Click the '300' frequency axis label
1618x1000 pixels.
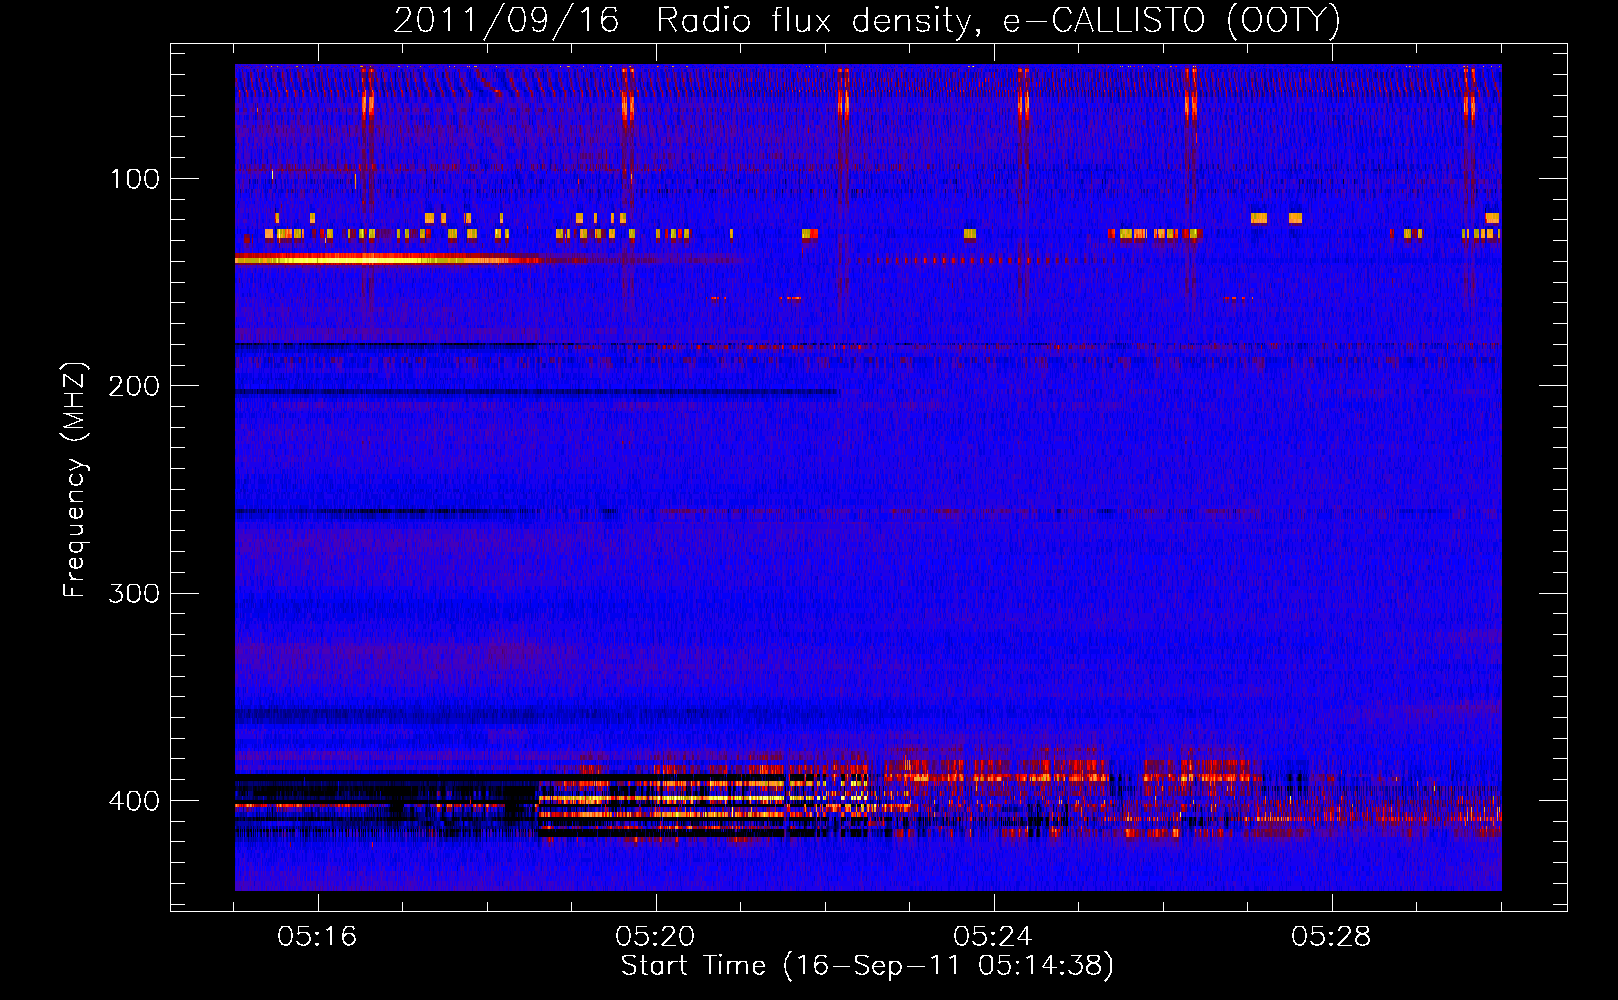pos(134,594)
